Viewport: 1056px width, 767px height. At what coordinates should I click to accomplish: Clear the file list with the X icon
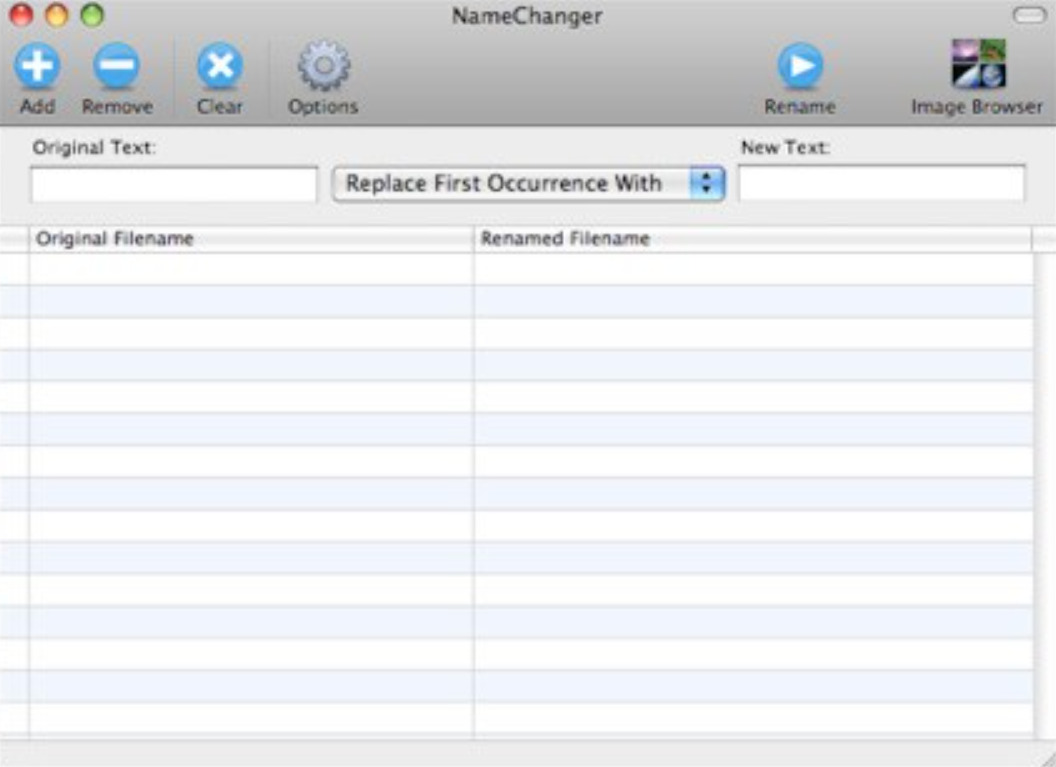click(220, 66)
